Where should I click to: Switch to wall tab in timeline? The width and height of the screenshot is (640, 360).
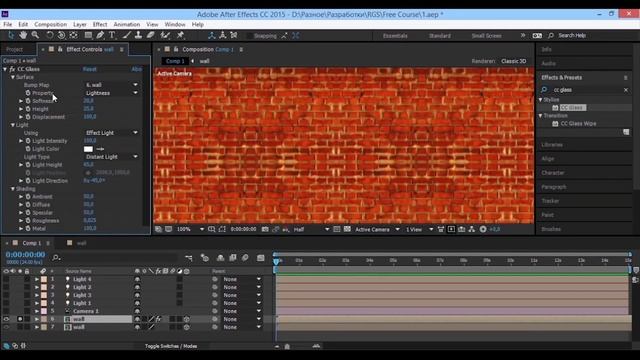[81, 243]
